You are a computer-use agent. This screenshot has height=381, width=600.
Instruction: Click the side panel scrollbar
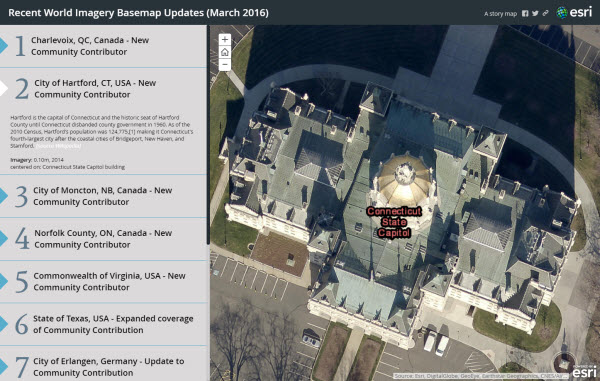(x=208, y=135)
